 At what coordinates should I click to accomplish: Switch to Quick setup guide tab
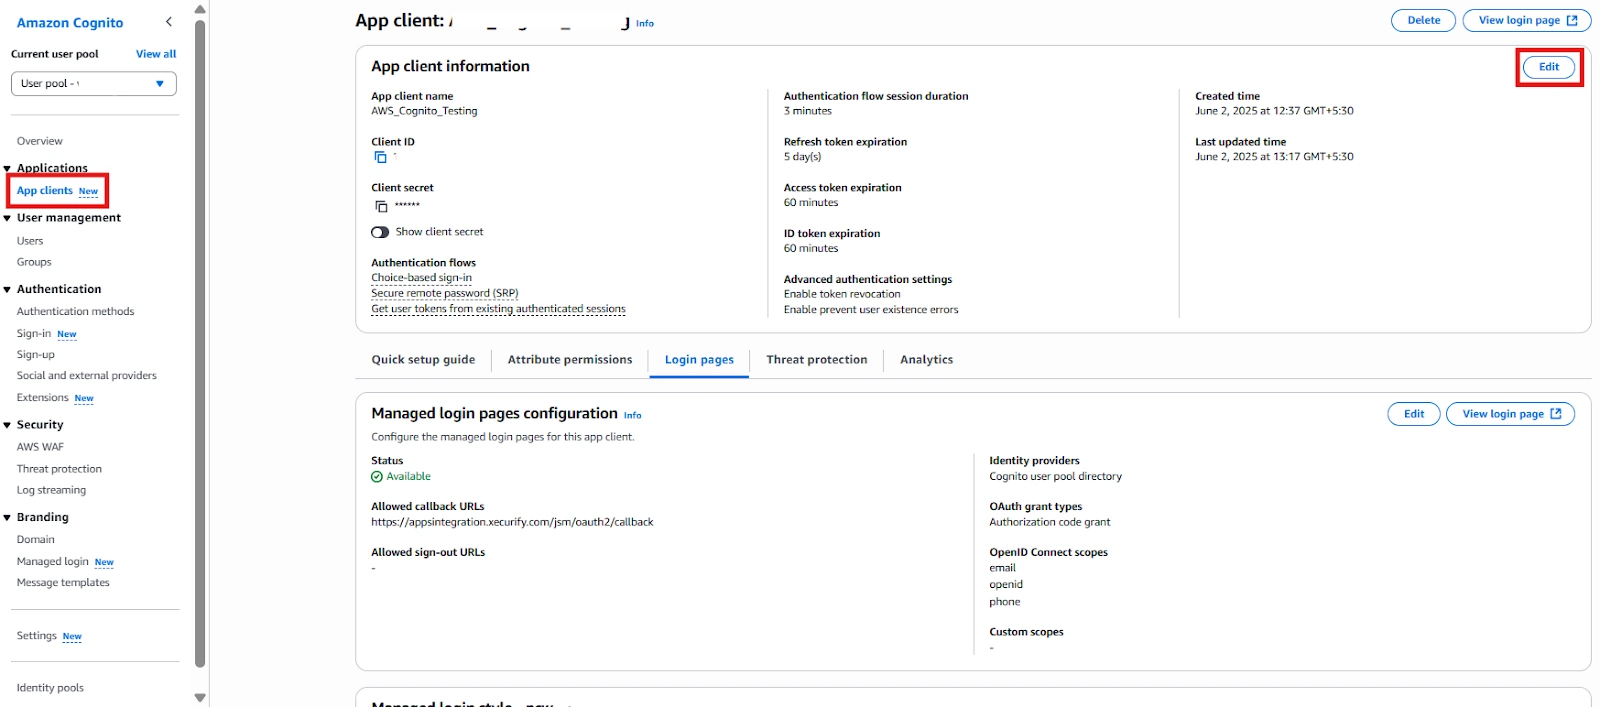pyautogui.click(x=423, y=360)
